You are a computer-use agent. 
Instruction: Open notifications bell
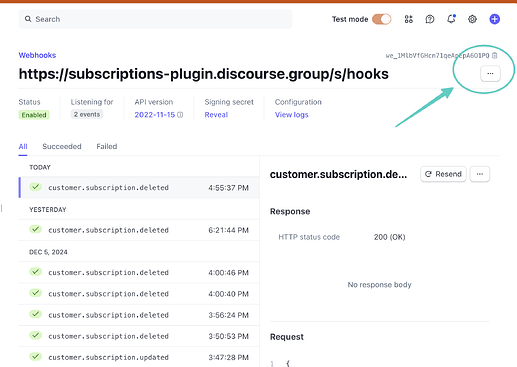[x=451, y=19]
